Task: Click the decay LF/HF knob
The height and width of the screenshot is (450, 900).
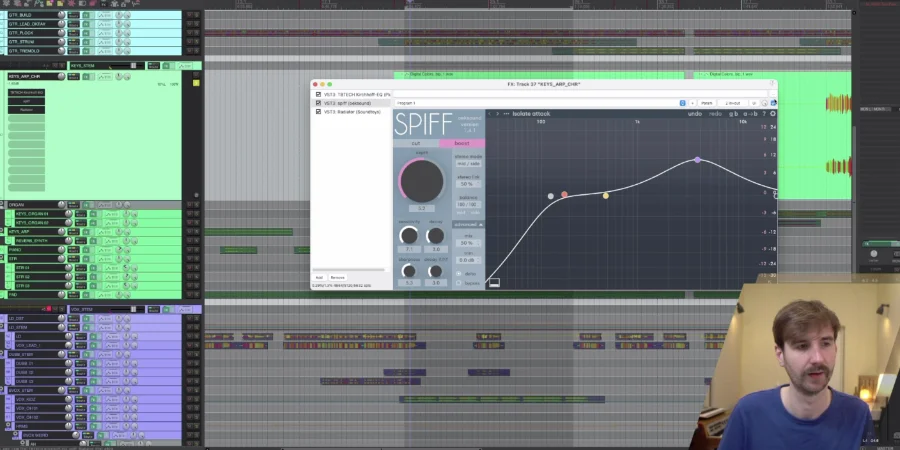Action: pyautogui.click(x=436, y=271)
